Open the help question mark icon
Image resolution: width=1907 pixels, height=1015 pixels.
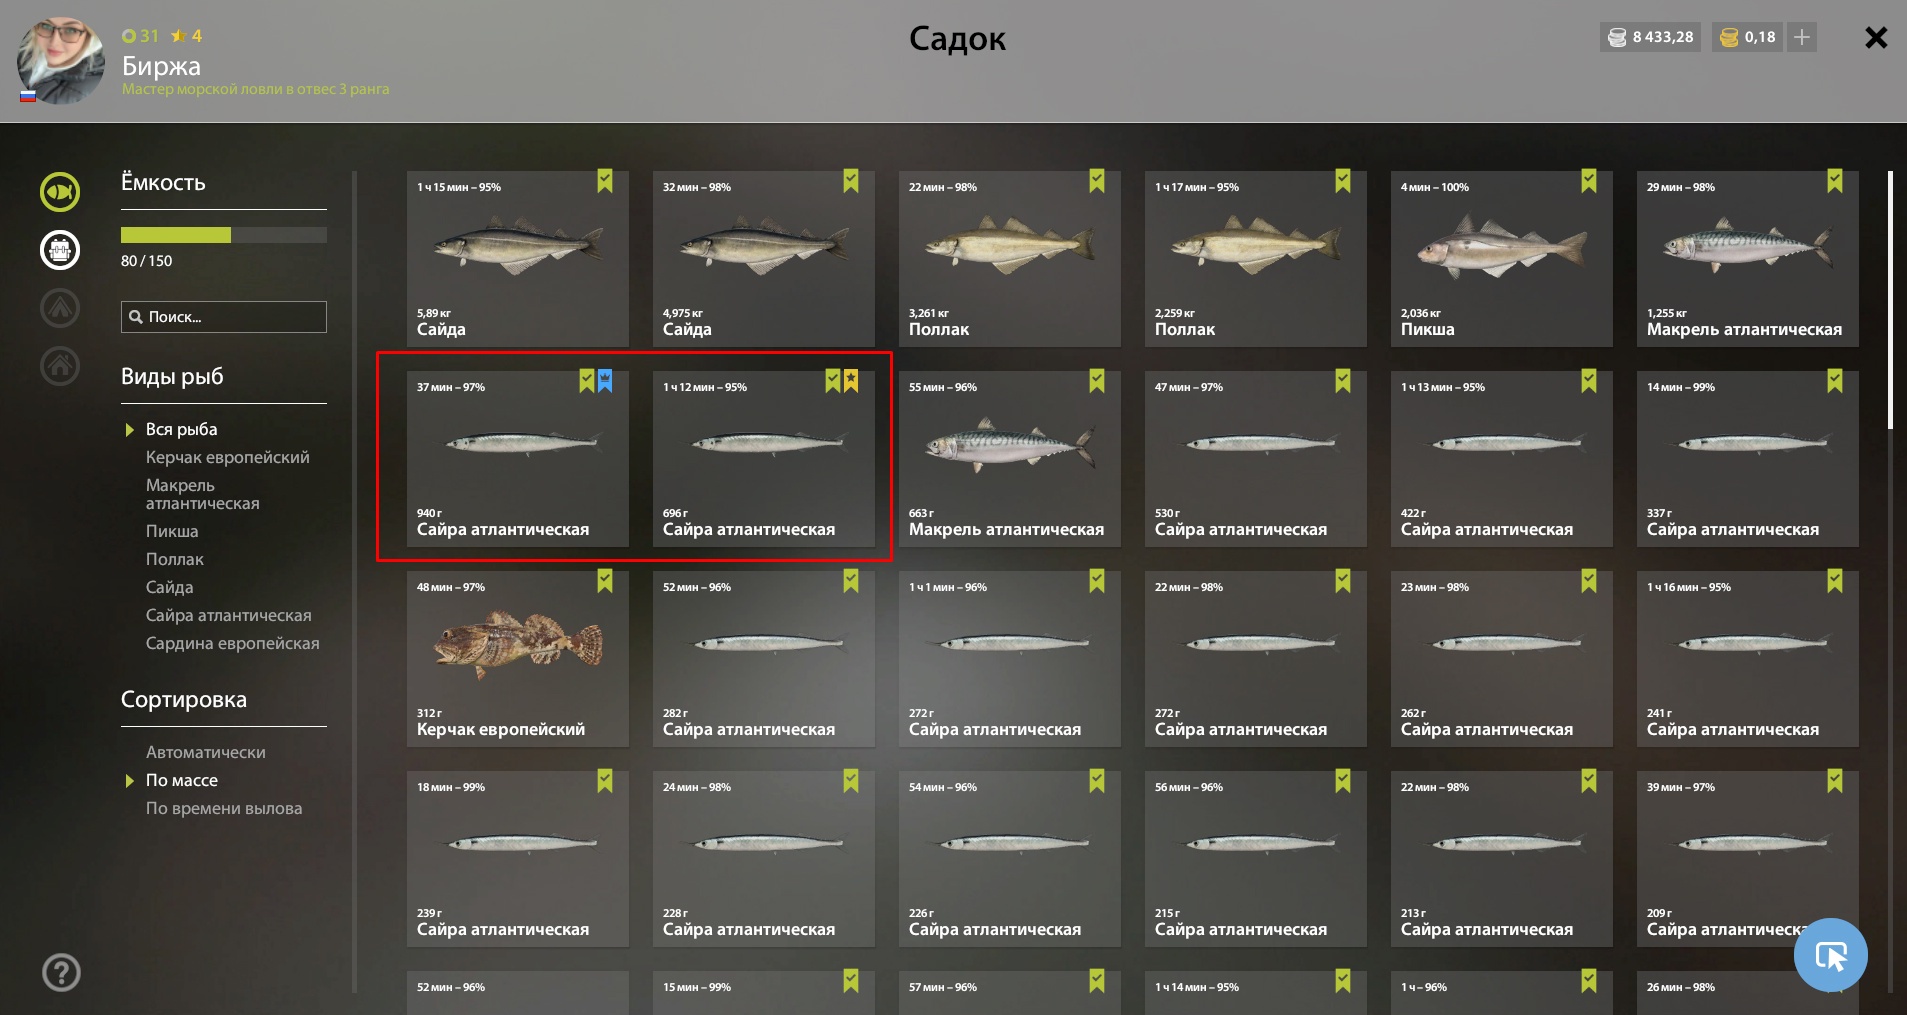pyautogui.click(x=61, y=972)
